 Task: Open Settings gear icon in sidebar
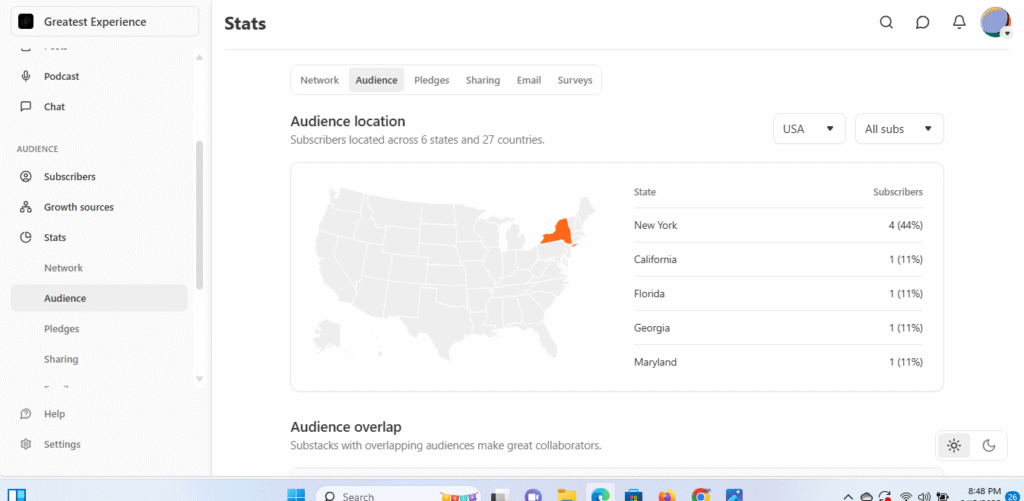pyautogui.click(x=26, y=444)
